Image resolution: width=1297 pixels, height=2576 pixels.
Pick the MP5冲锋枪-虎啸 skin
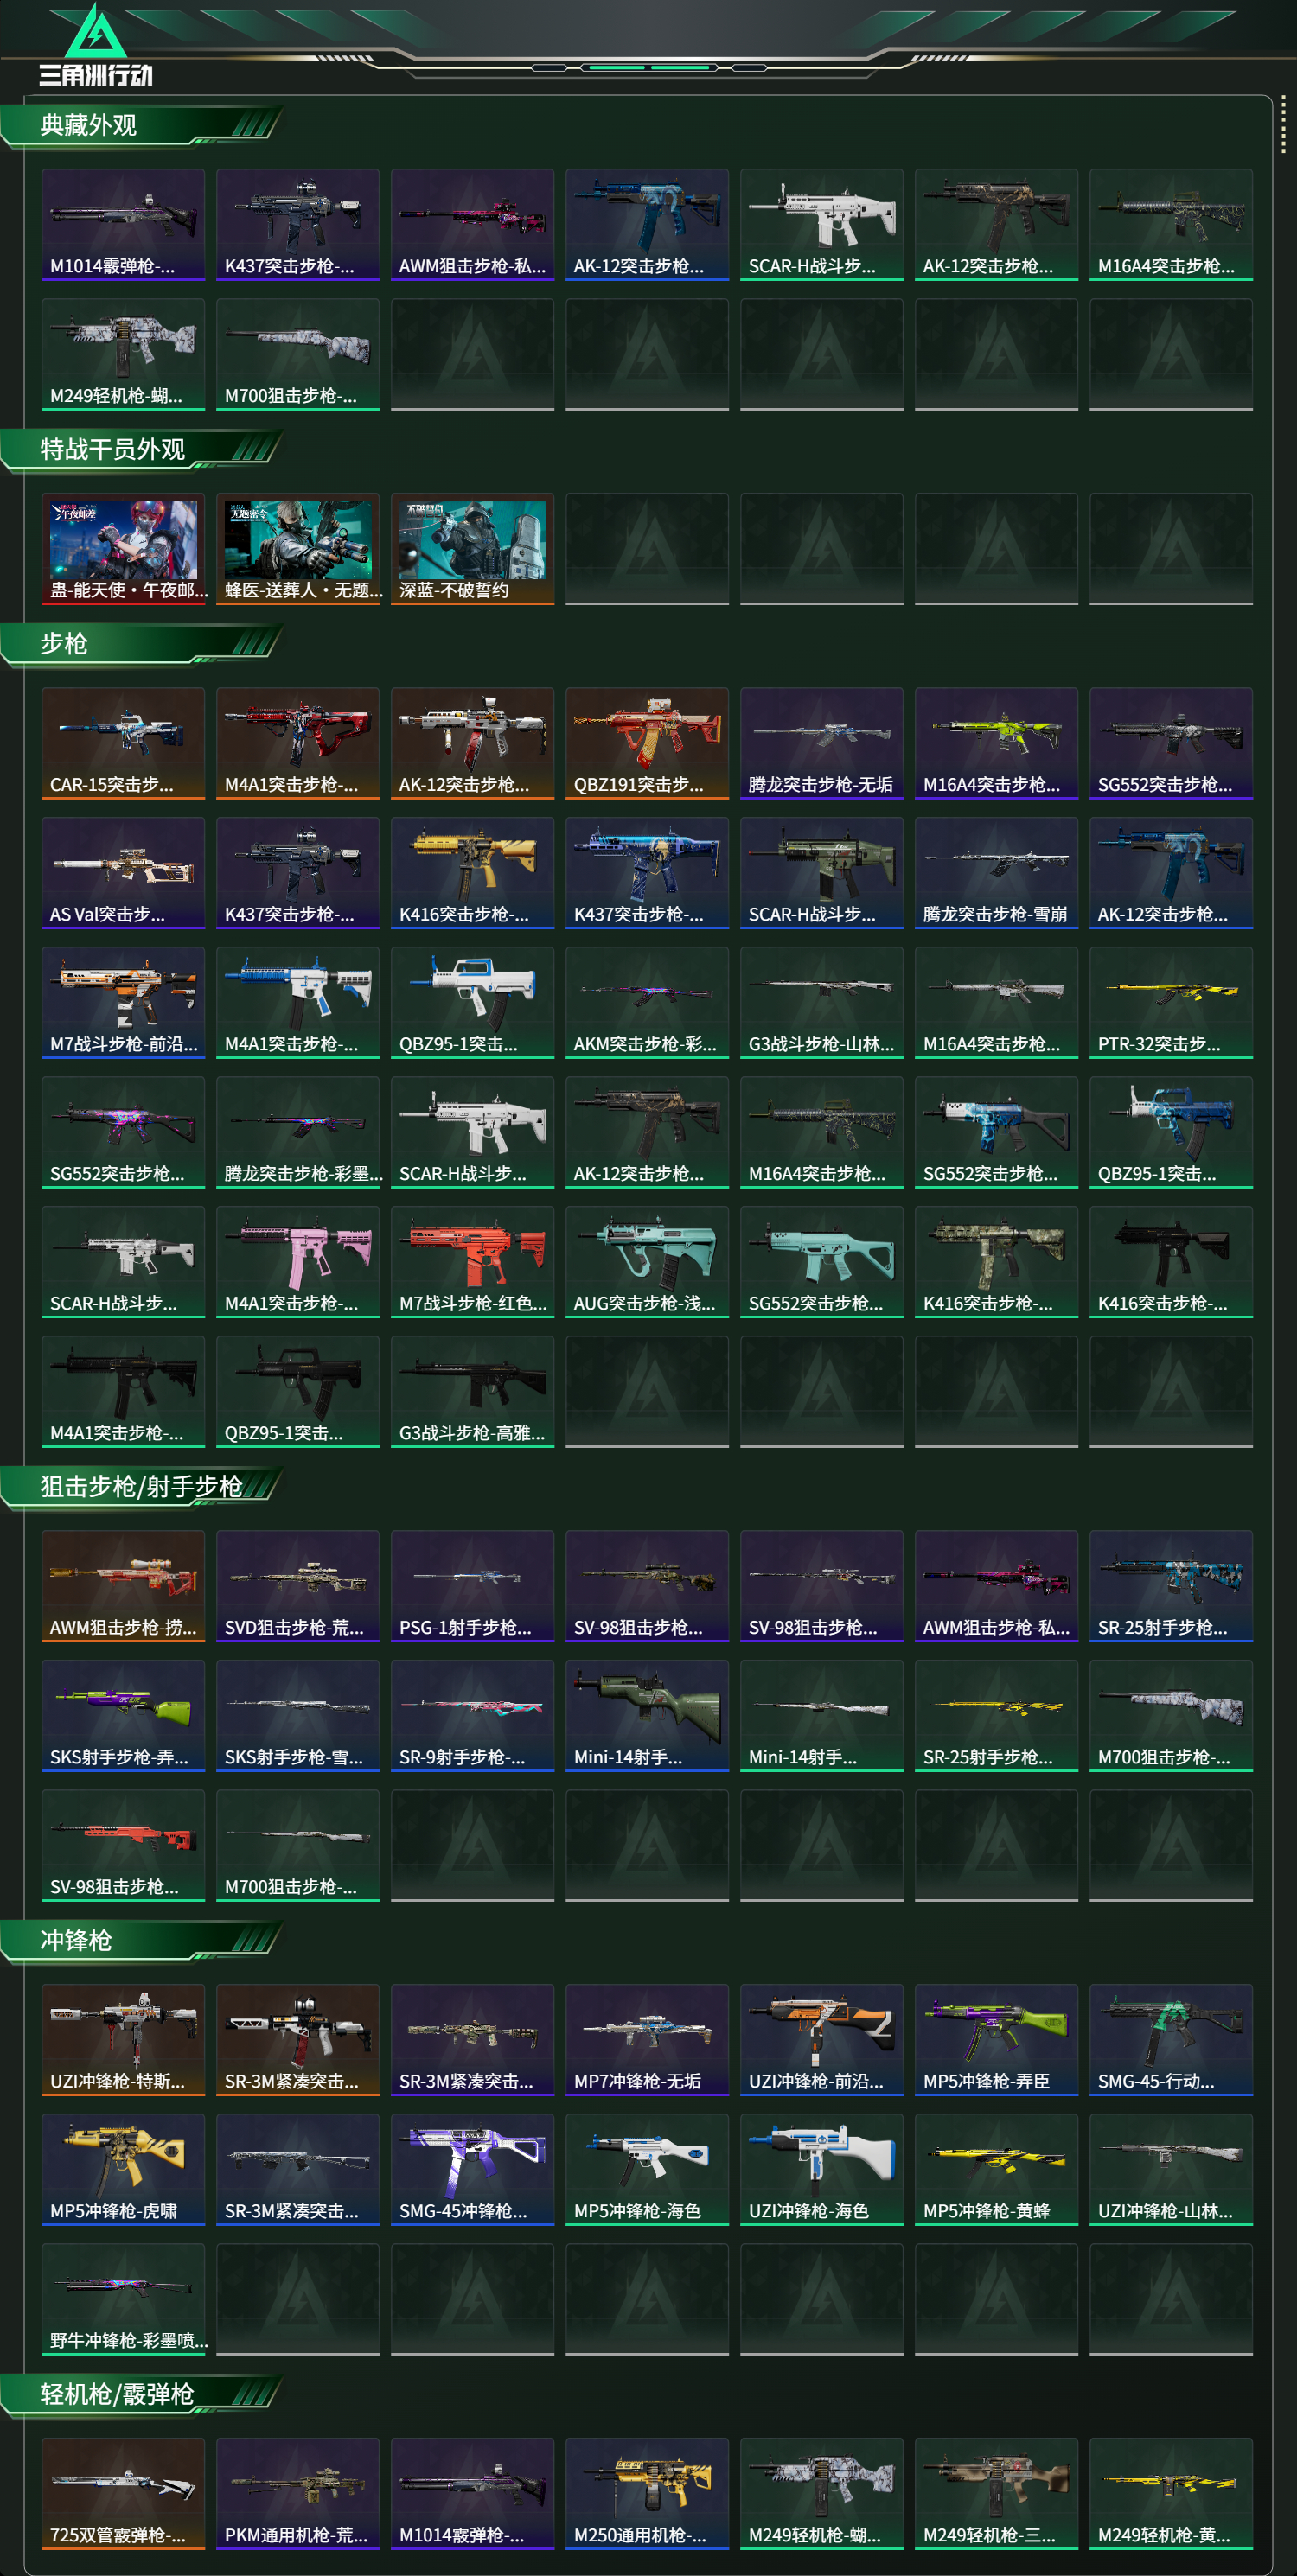[x=123, y=2170]
